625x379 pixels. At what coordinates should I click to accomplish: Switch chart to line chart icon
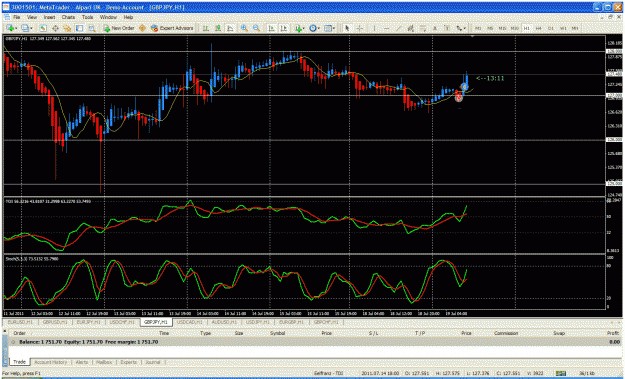[x=230, y=28]
